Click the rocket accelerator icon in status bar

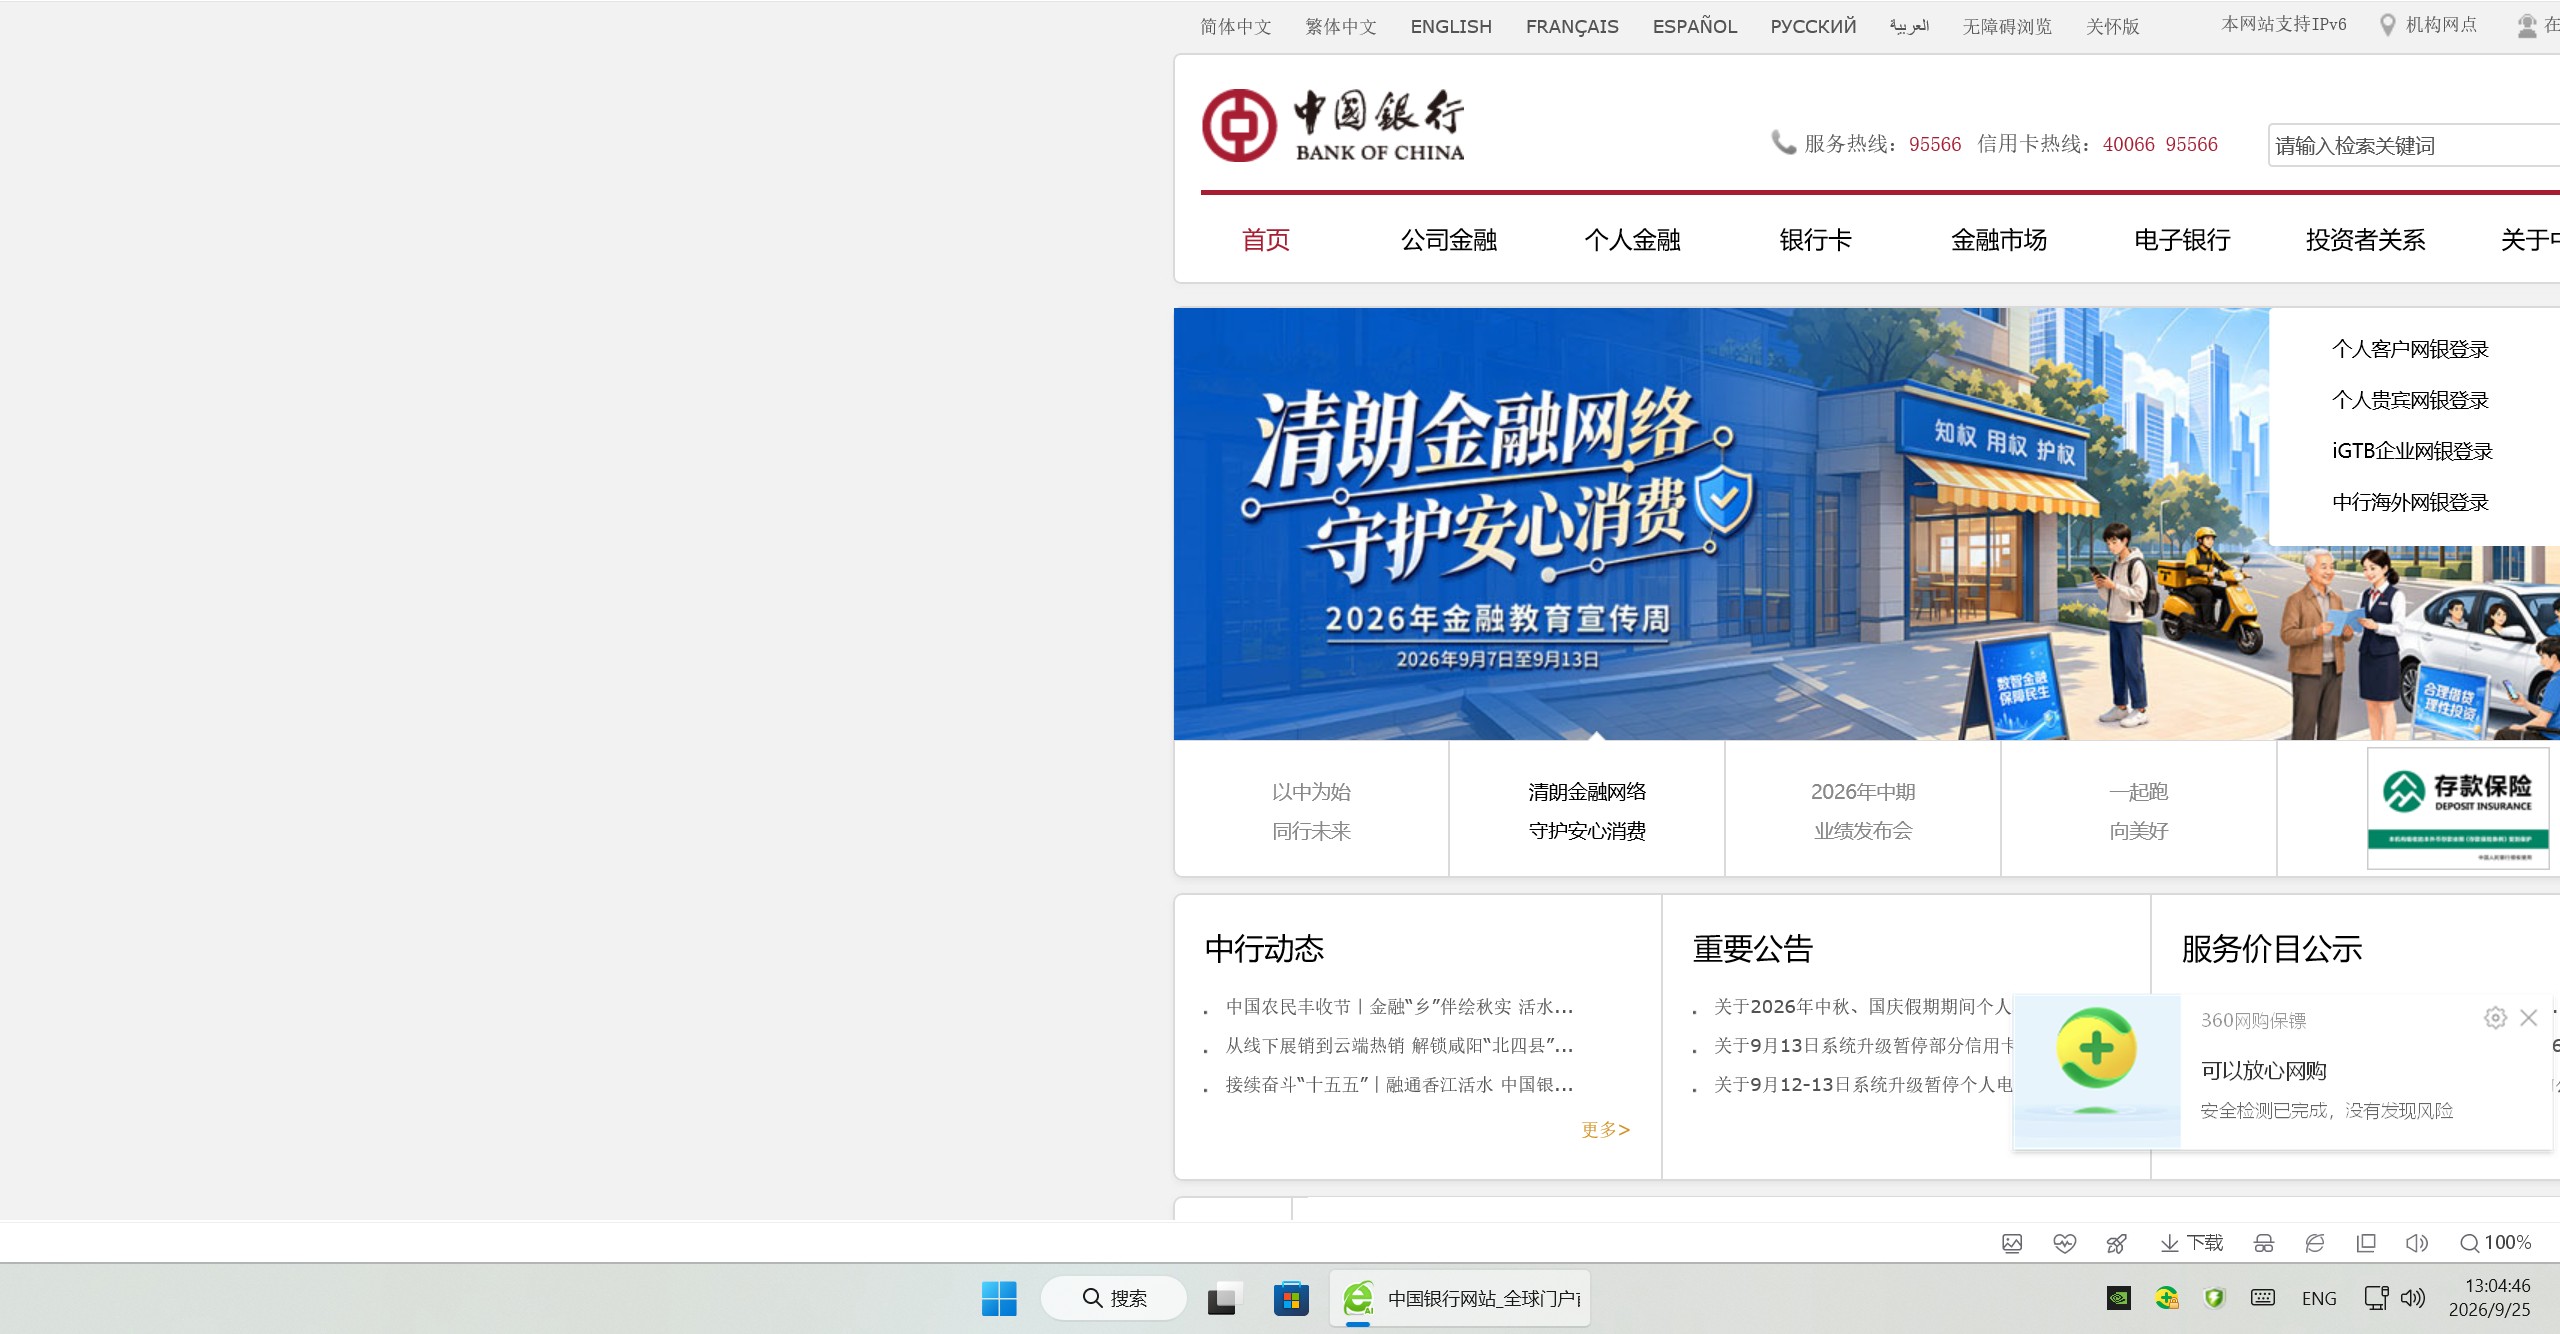2116,1243
